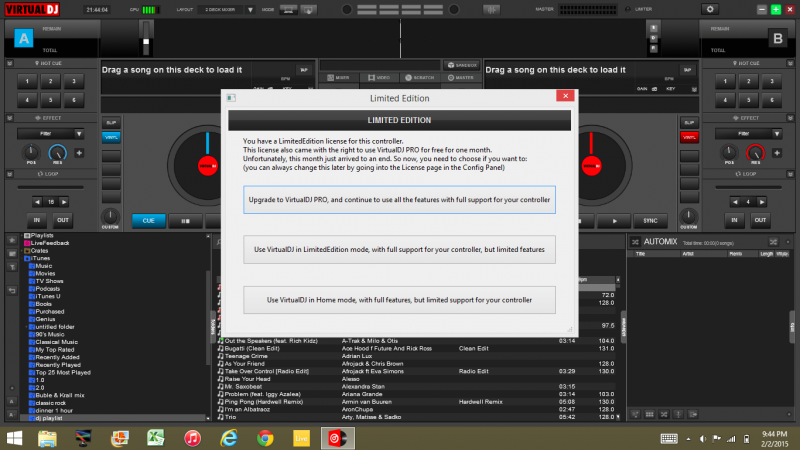Click play button on deck B

[x=614, y=221]
